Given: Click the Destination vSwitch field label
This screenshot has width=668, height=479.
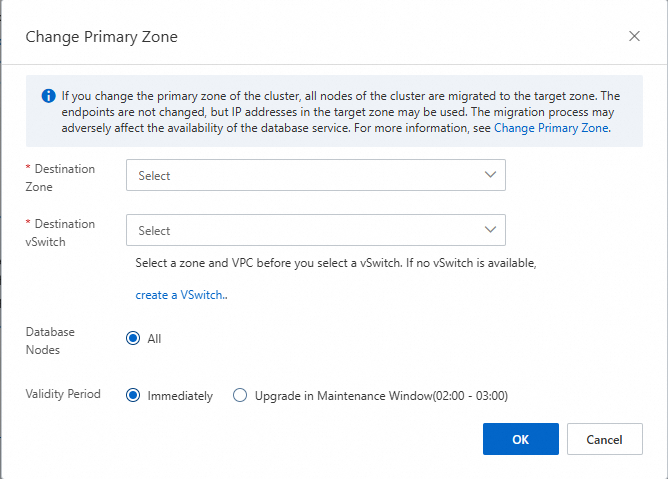Looking at the screenshot, I should (62, 232).
